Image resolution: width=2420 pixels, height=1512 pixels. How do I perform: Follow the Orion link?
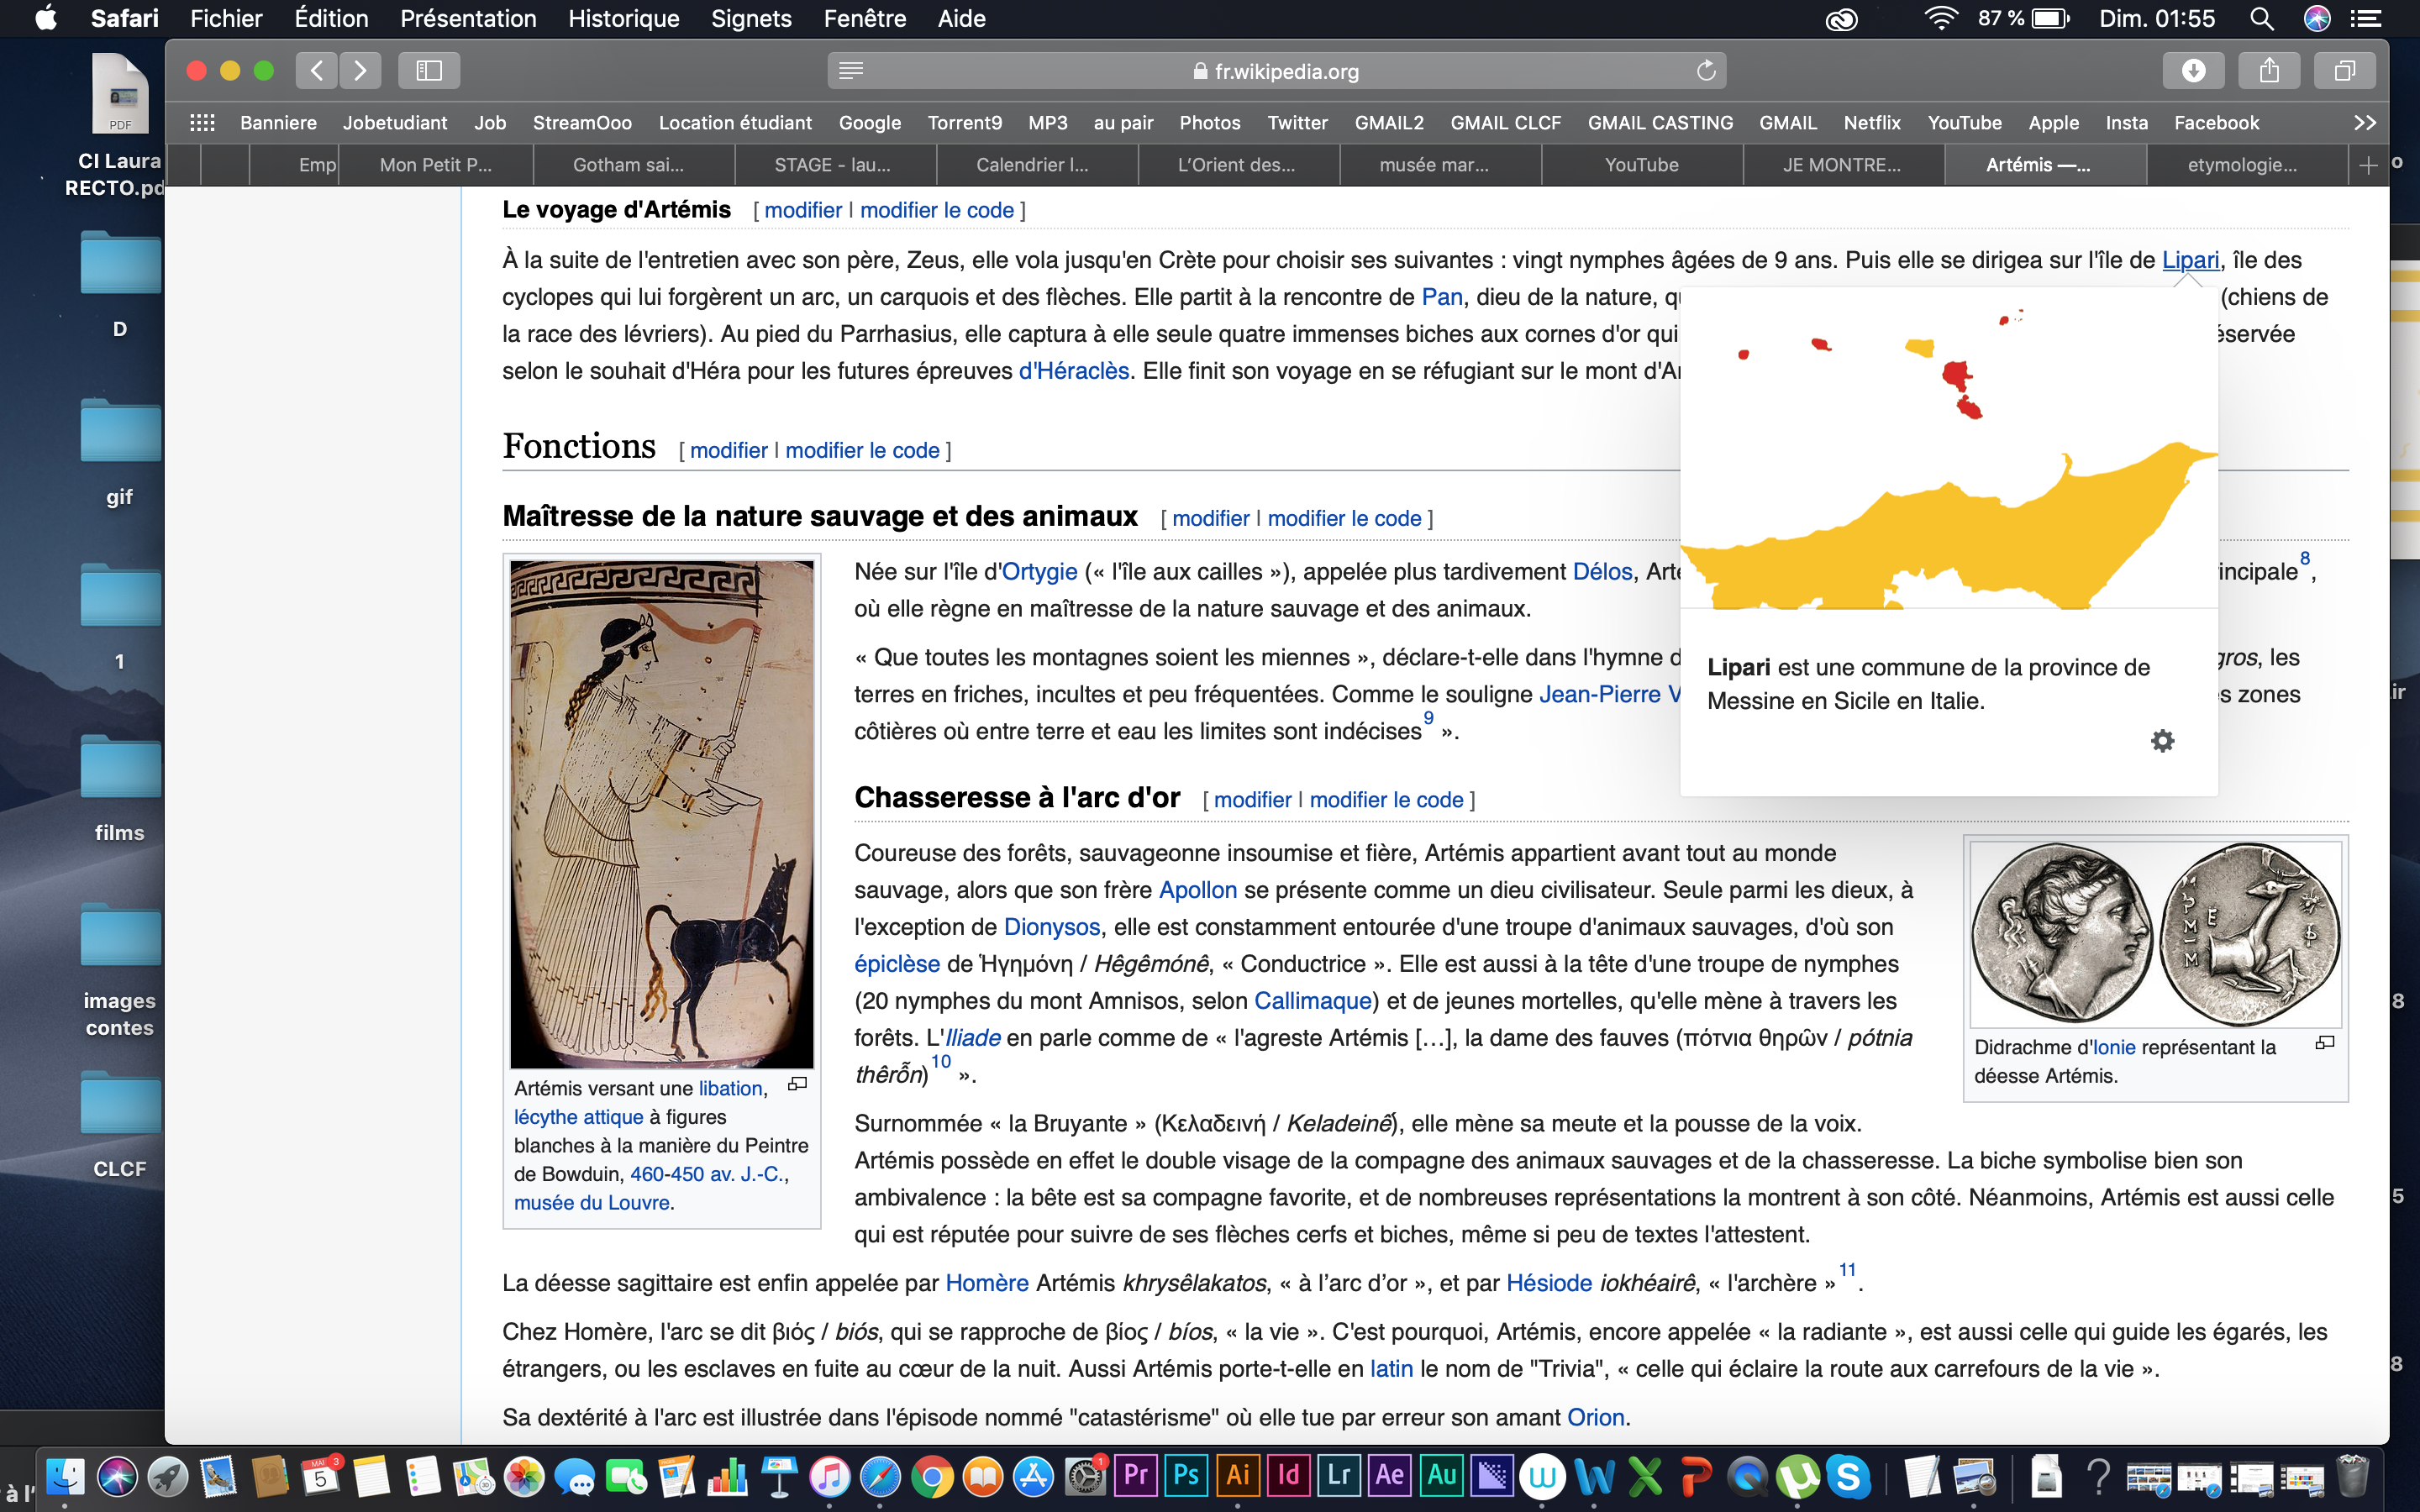click(x=1595, y=1418)
